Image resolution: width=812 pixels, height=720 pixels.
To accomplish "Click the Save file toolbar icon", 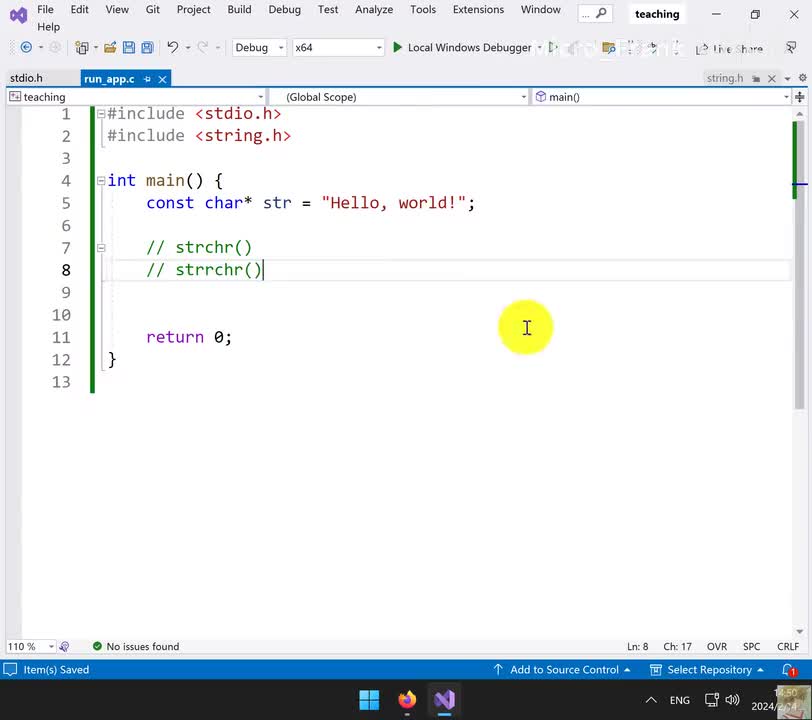I will click(129, 48).
